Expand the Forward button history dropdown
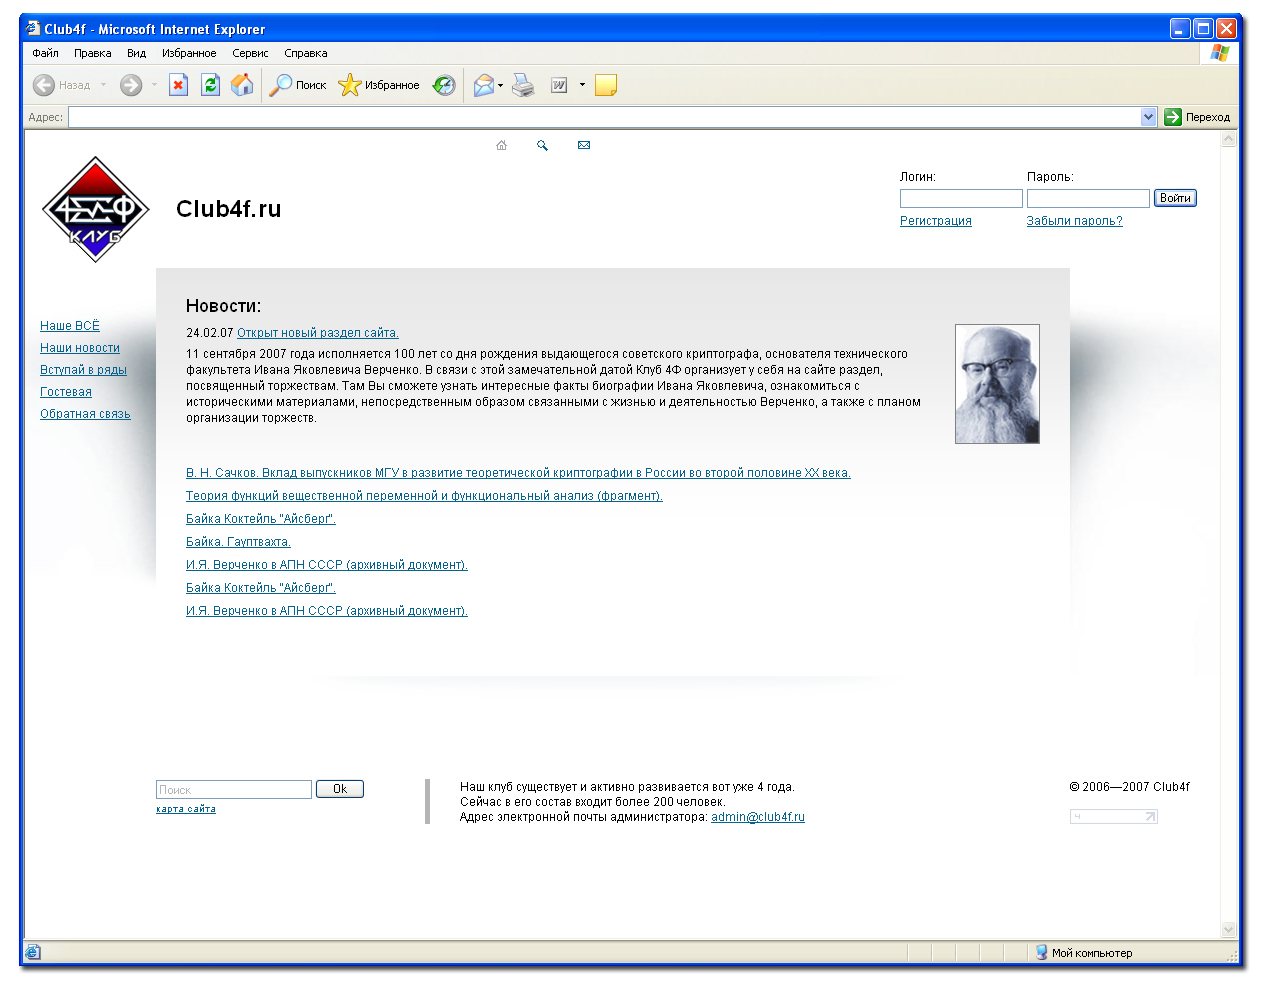 point(154,85)
